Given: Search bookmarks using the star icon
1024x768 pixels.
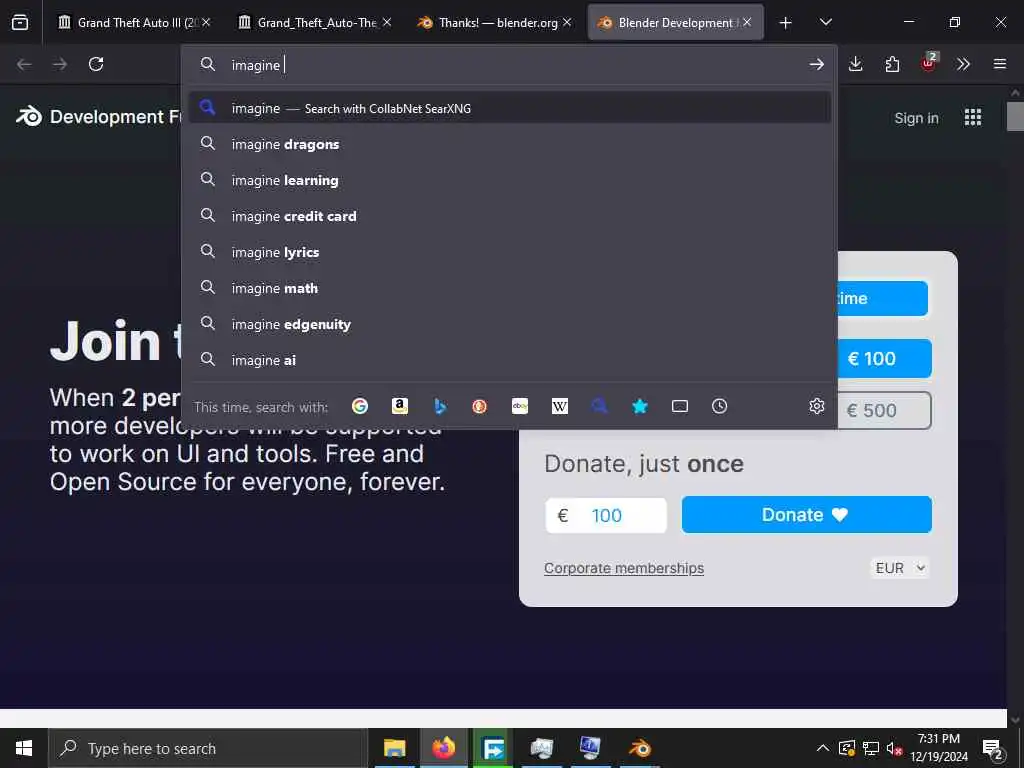Looking at the screenshot, I should point(639,406).
